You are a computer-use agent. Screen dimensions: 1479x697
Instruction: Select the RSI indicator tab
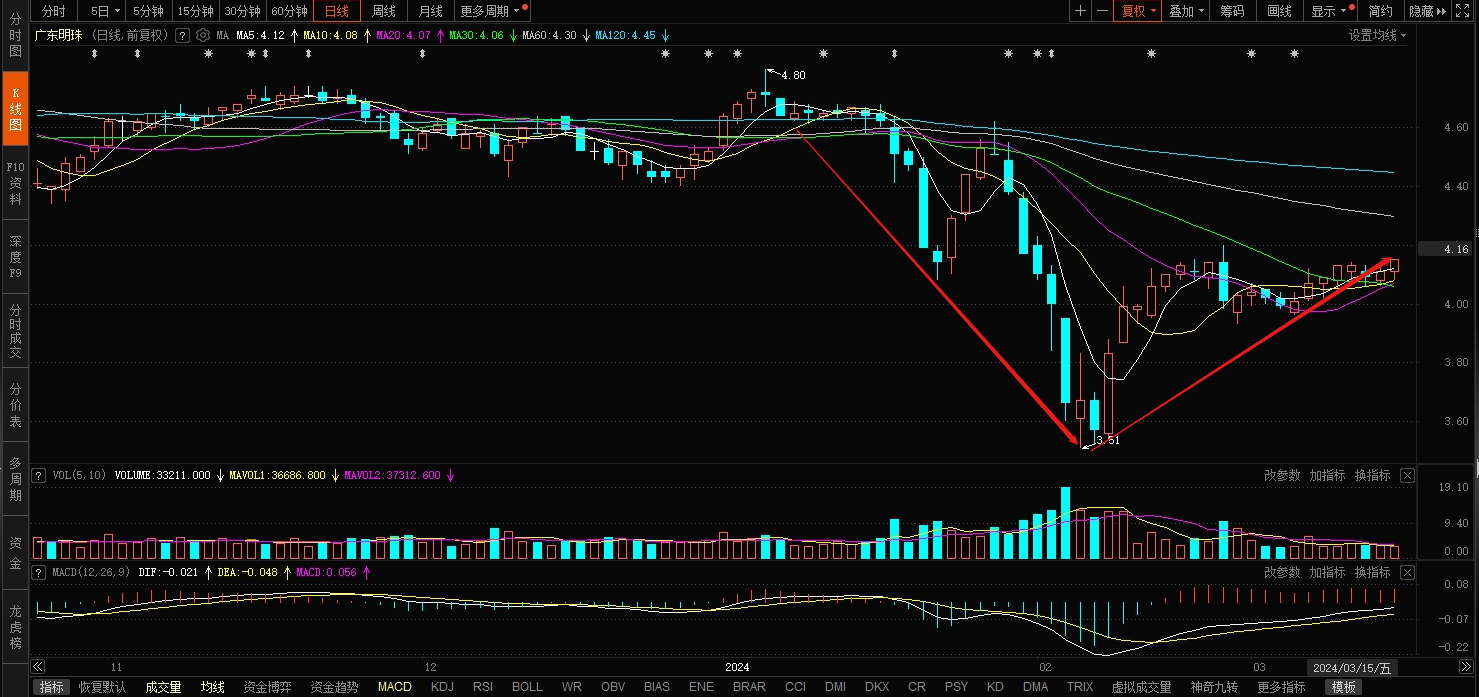[483, 687]
